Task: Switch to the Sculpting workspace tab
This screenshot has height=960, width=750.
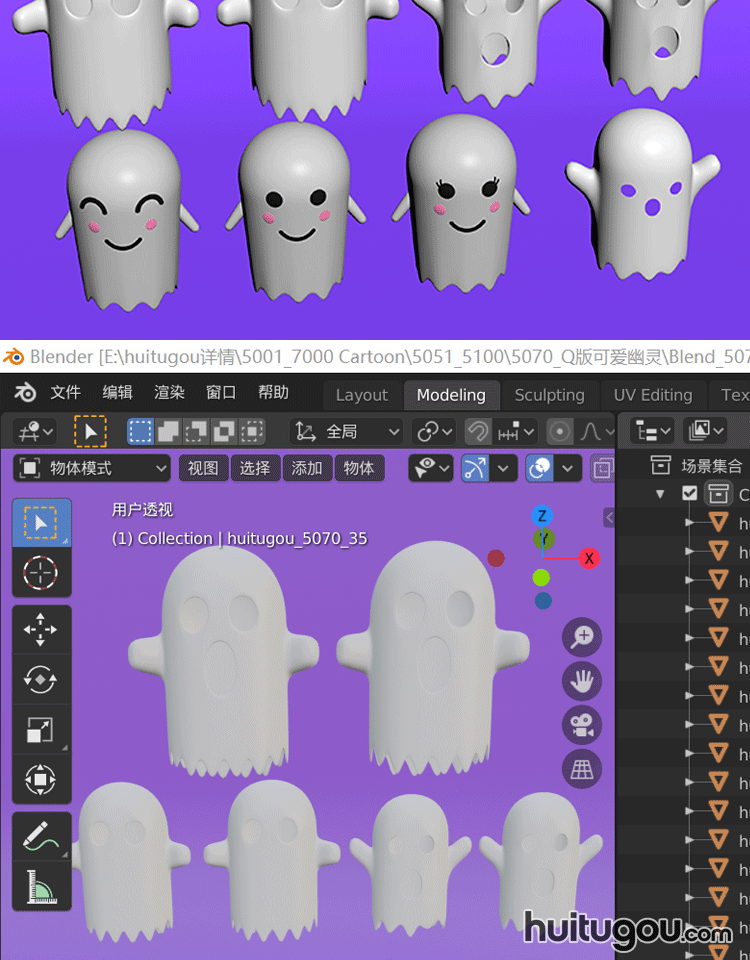Action: click(x=549, y=395)
